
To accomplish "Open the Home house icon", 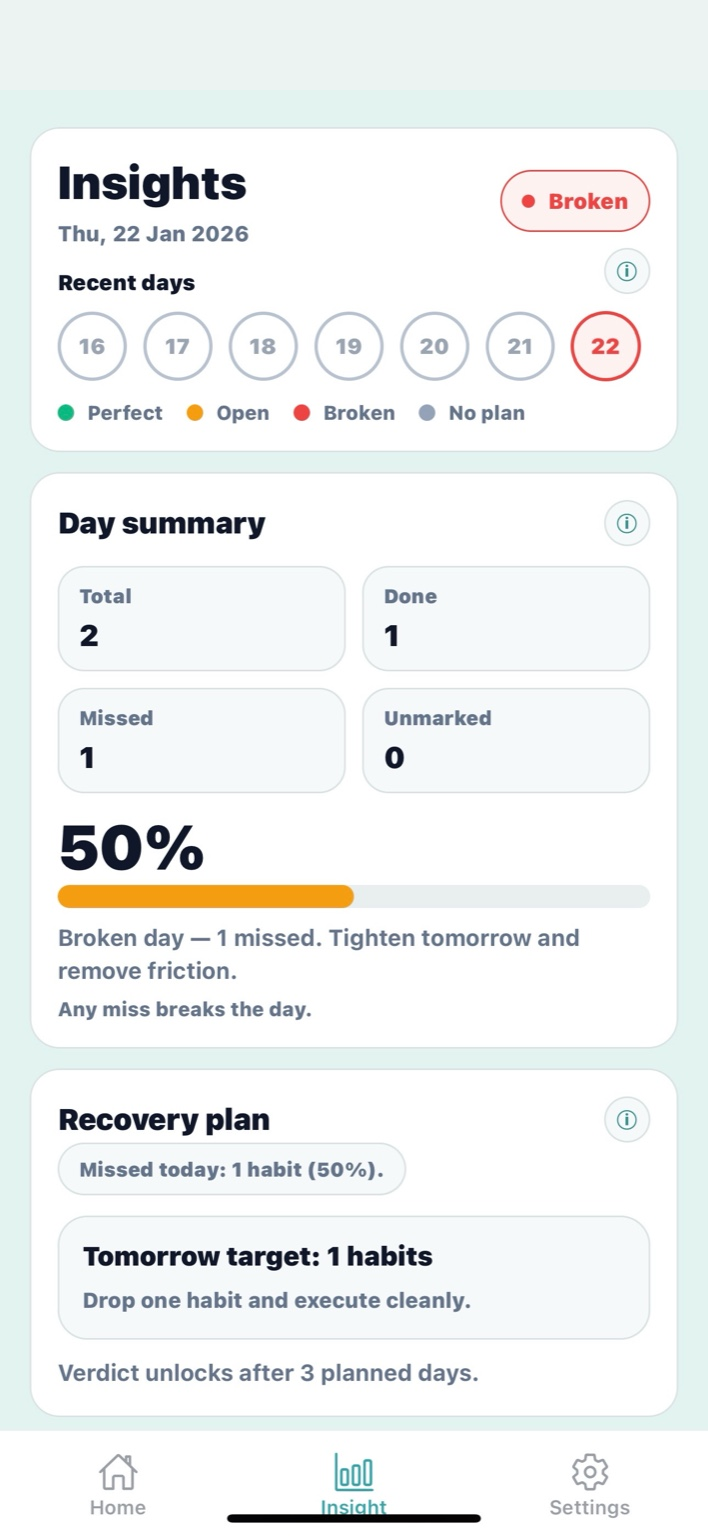I will click(x=117, y=1471).
